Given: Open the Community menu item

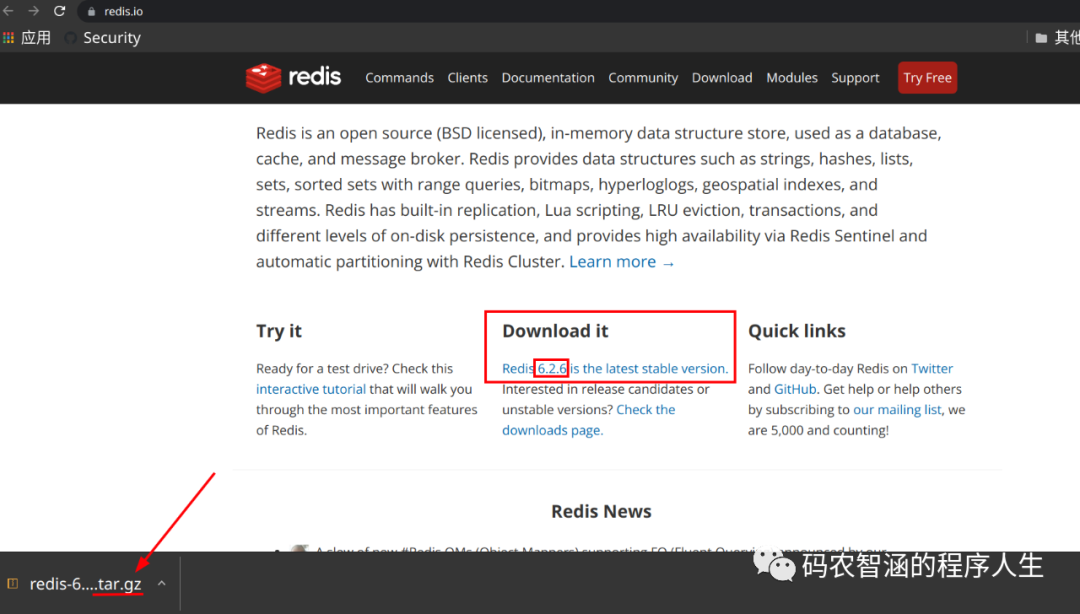Looking at the screenshot, I should 643,78.
